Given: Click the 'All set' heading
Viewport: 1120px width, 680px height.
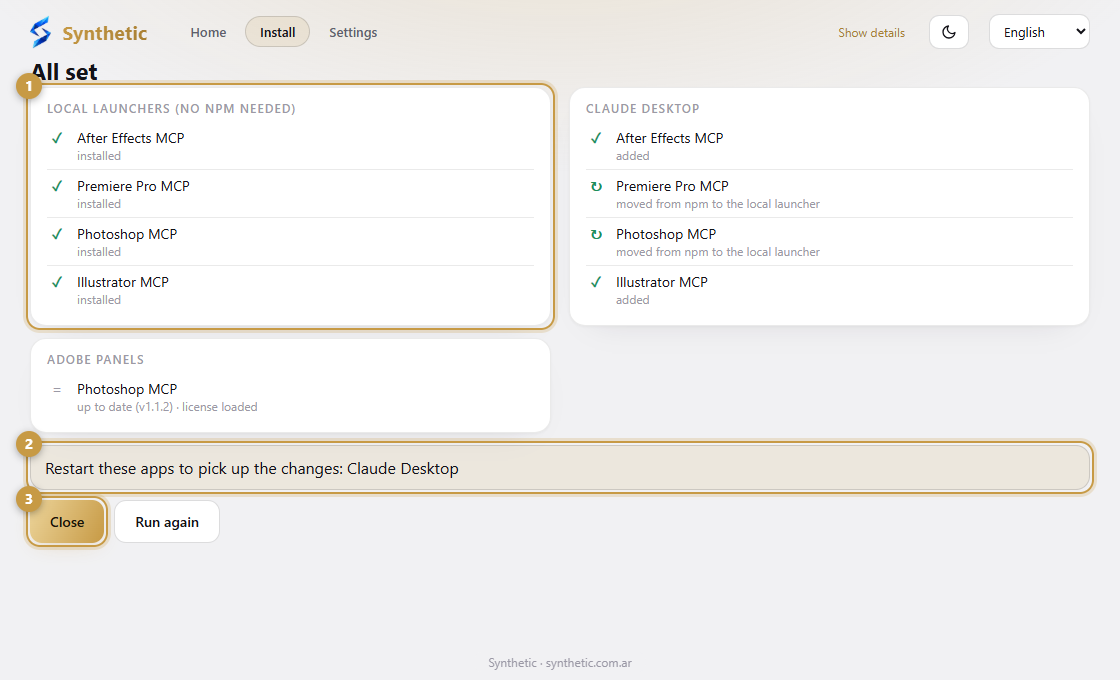Looking at the screenshot, I should 64,71.
